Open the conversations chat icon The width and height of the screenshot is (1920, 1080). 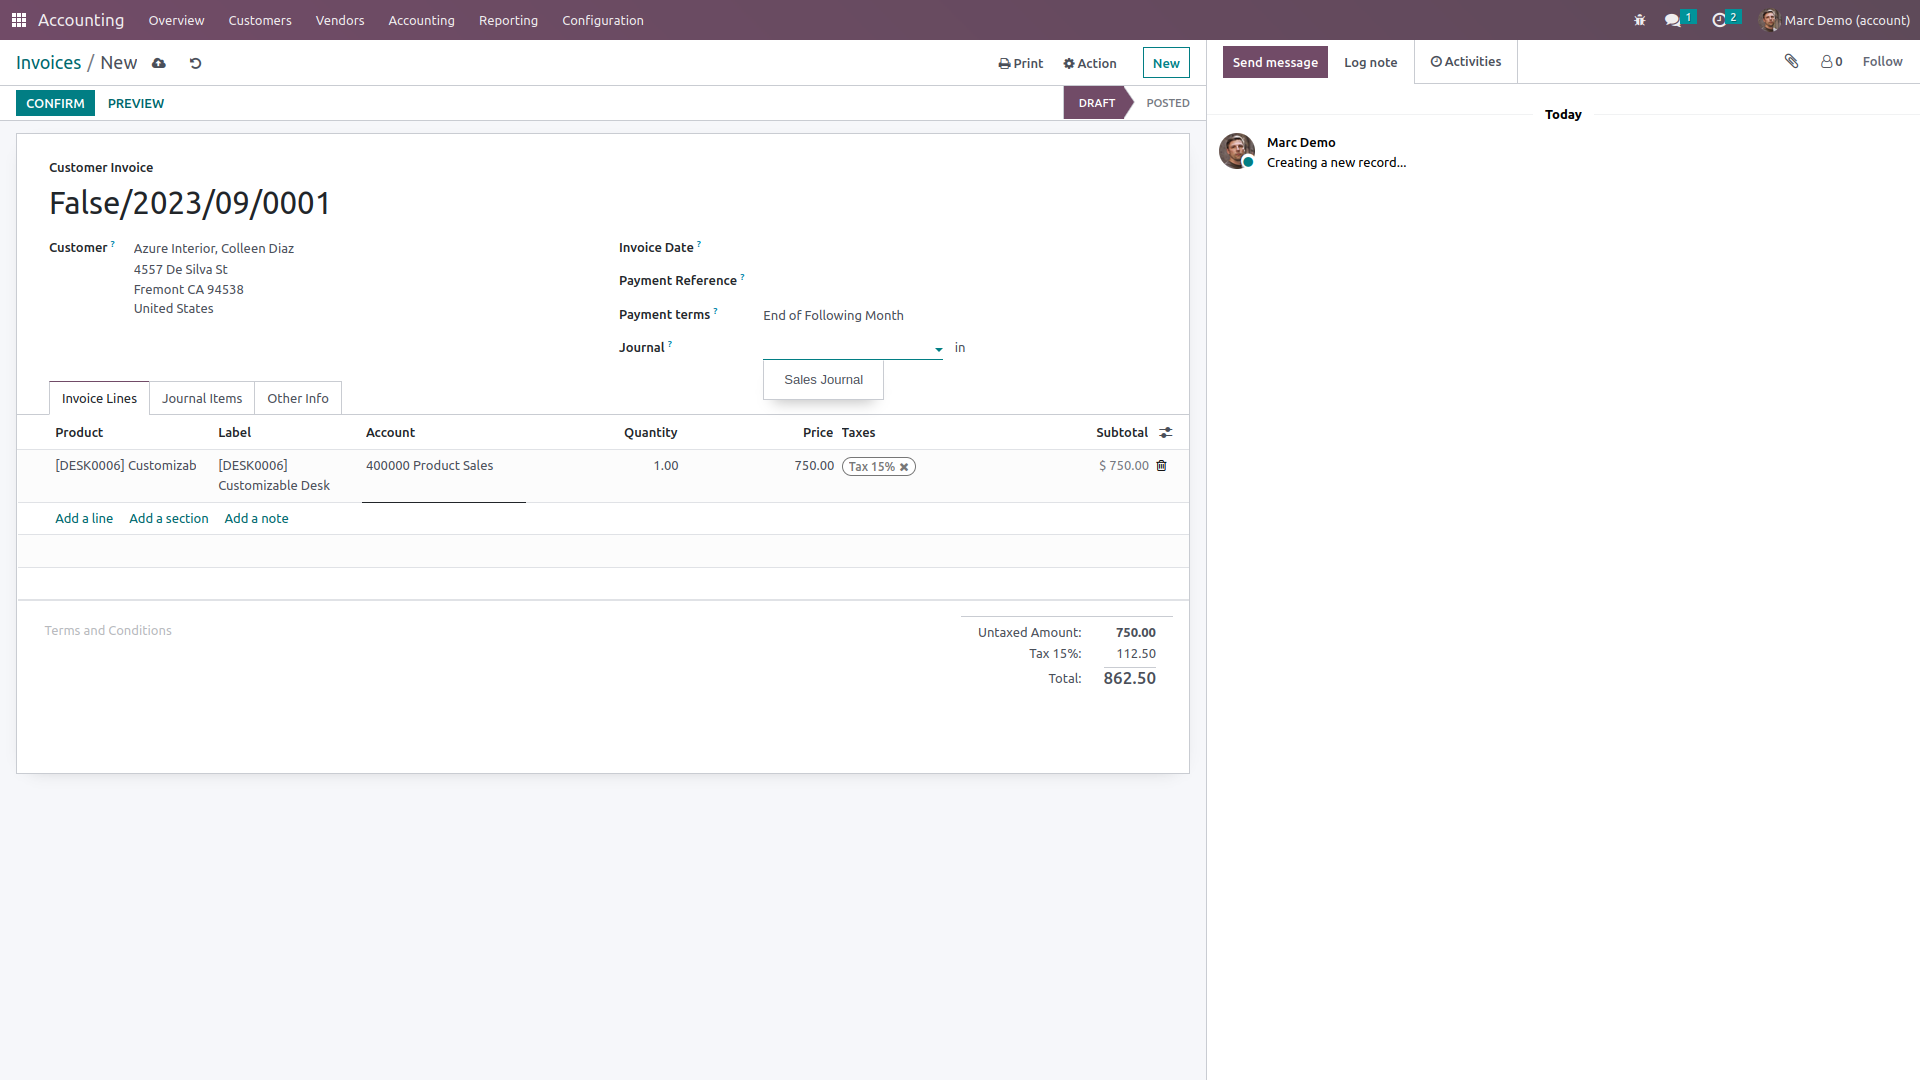pos(1672,20)
